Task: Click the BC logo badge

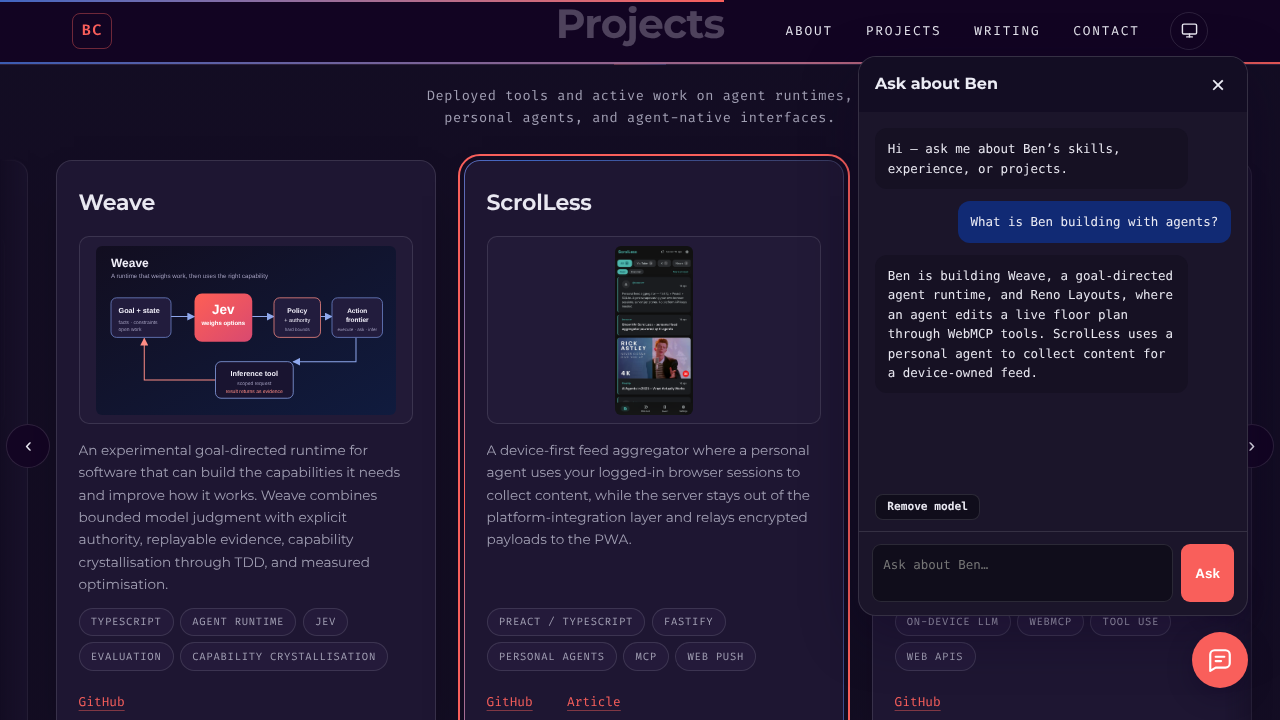Action: [92, 31]
